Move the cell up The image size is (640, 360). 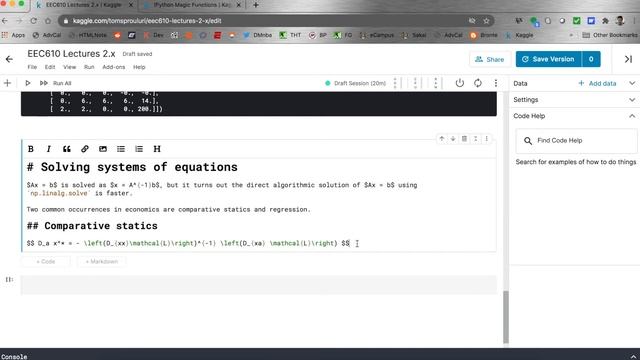pyautogui.click(x=442, y=139)
